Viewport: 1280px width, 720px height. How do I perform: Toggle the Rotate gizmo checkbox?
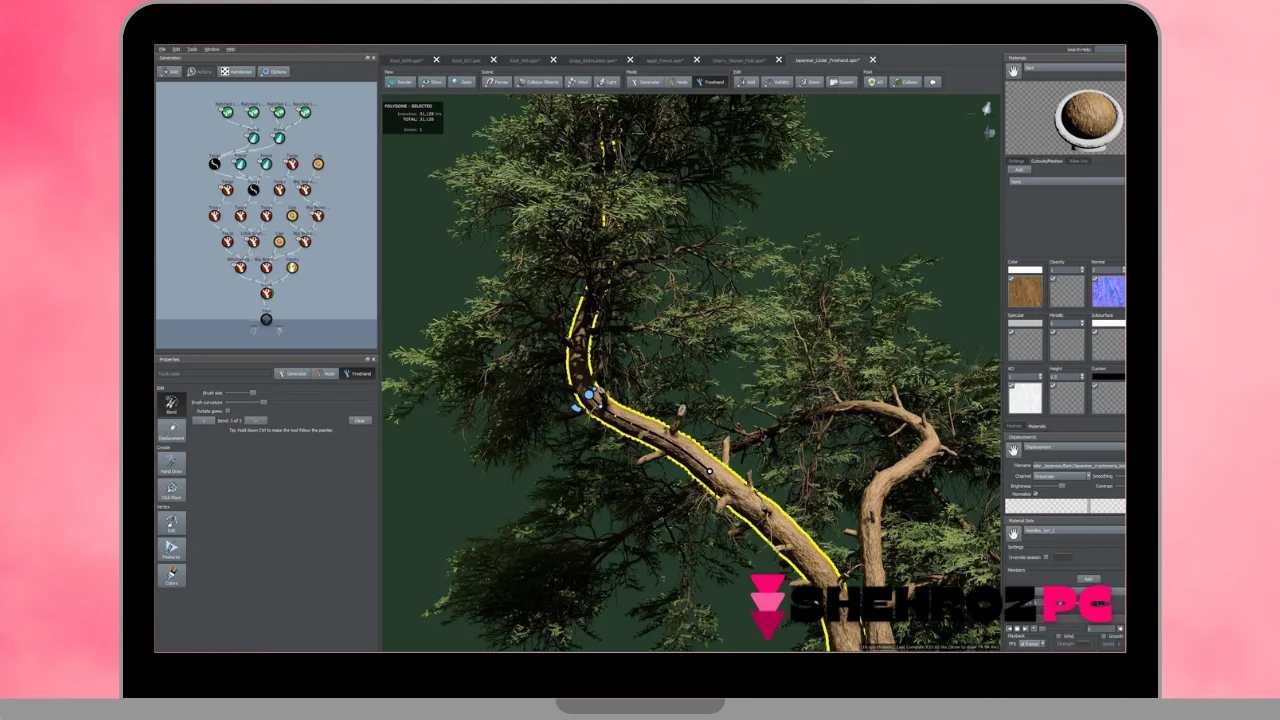pyautogui.click(x=227, y=411)
